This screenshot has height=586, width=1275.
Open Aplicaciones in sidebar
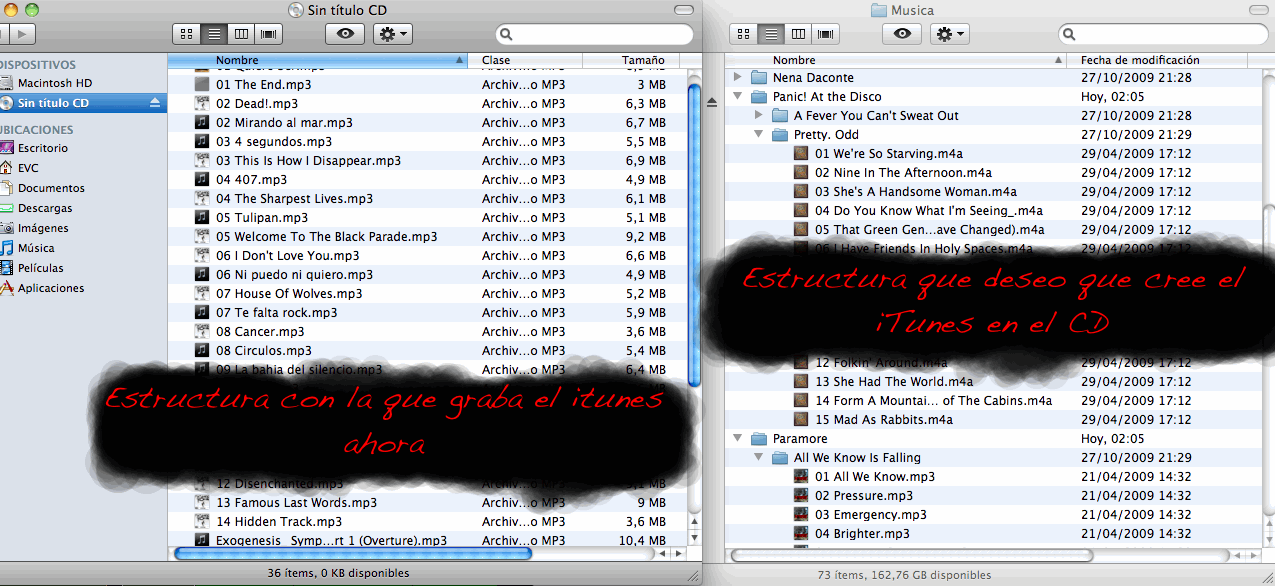pyautogui.click(x=51, y=288)
